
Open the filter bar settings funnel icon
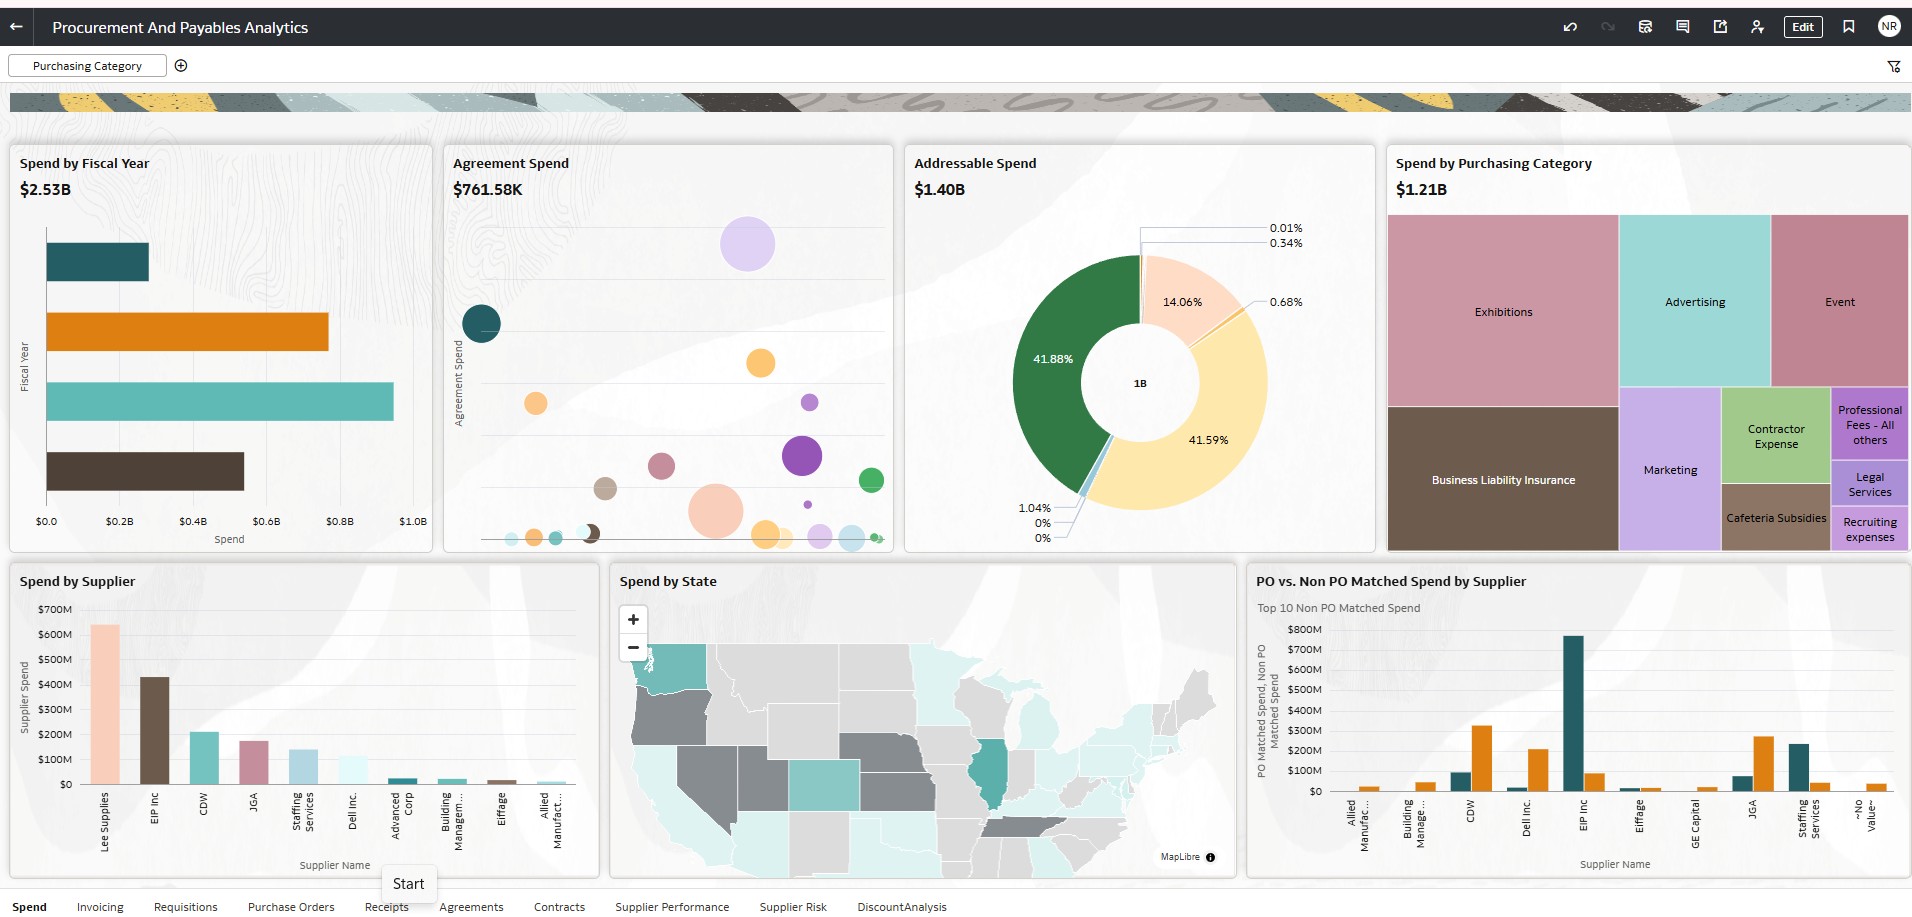click(x=1894, y=66)
